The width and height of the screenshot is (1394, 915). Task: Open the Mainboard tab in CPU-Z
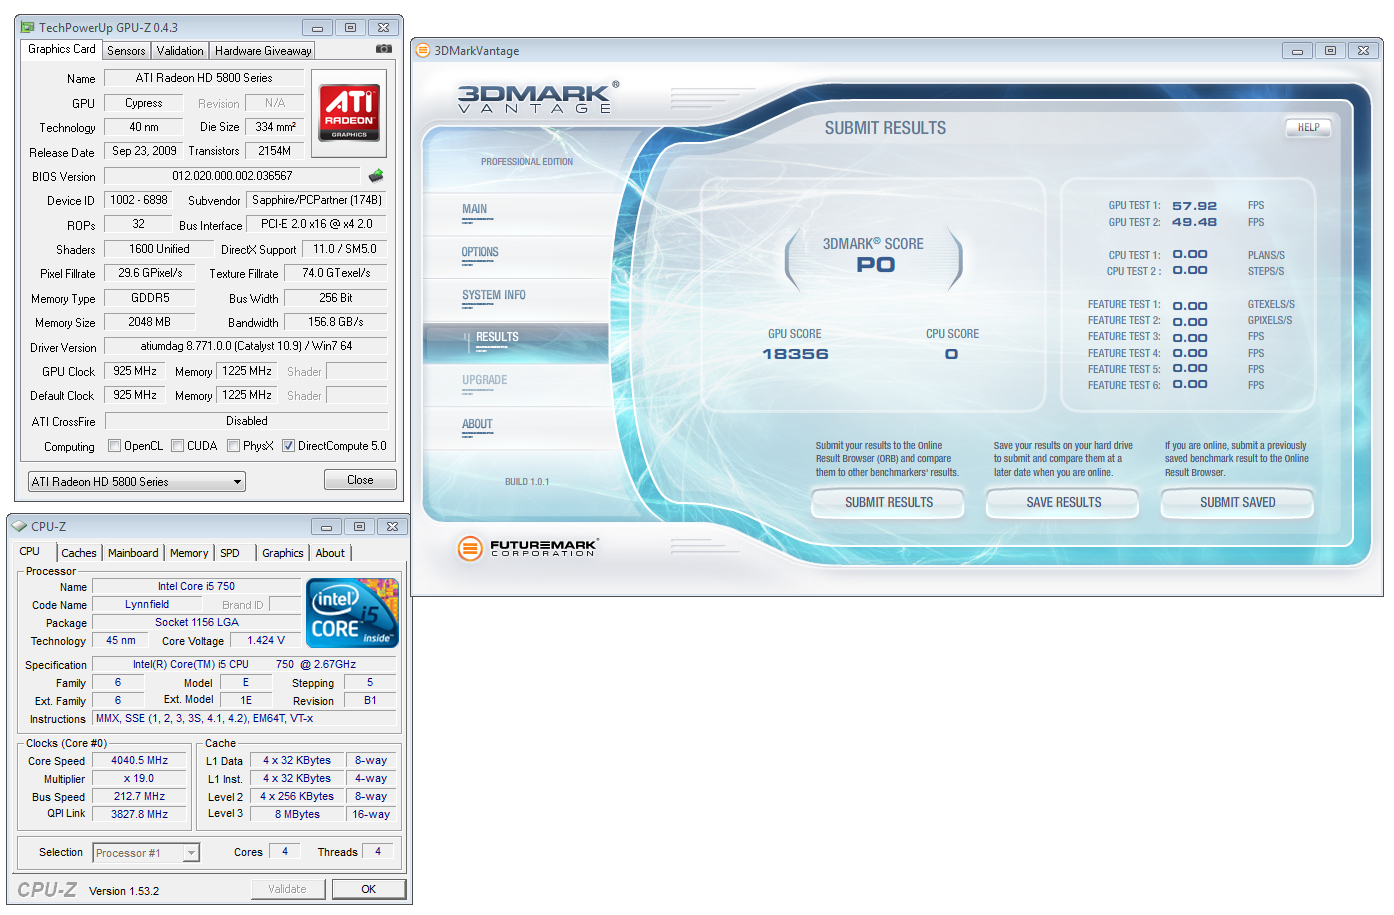coord(133,553)
